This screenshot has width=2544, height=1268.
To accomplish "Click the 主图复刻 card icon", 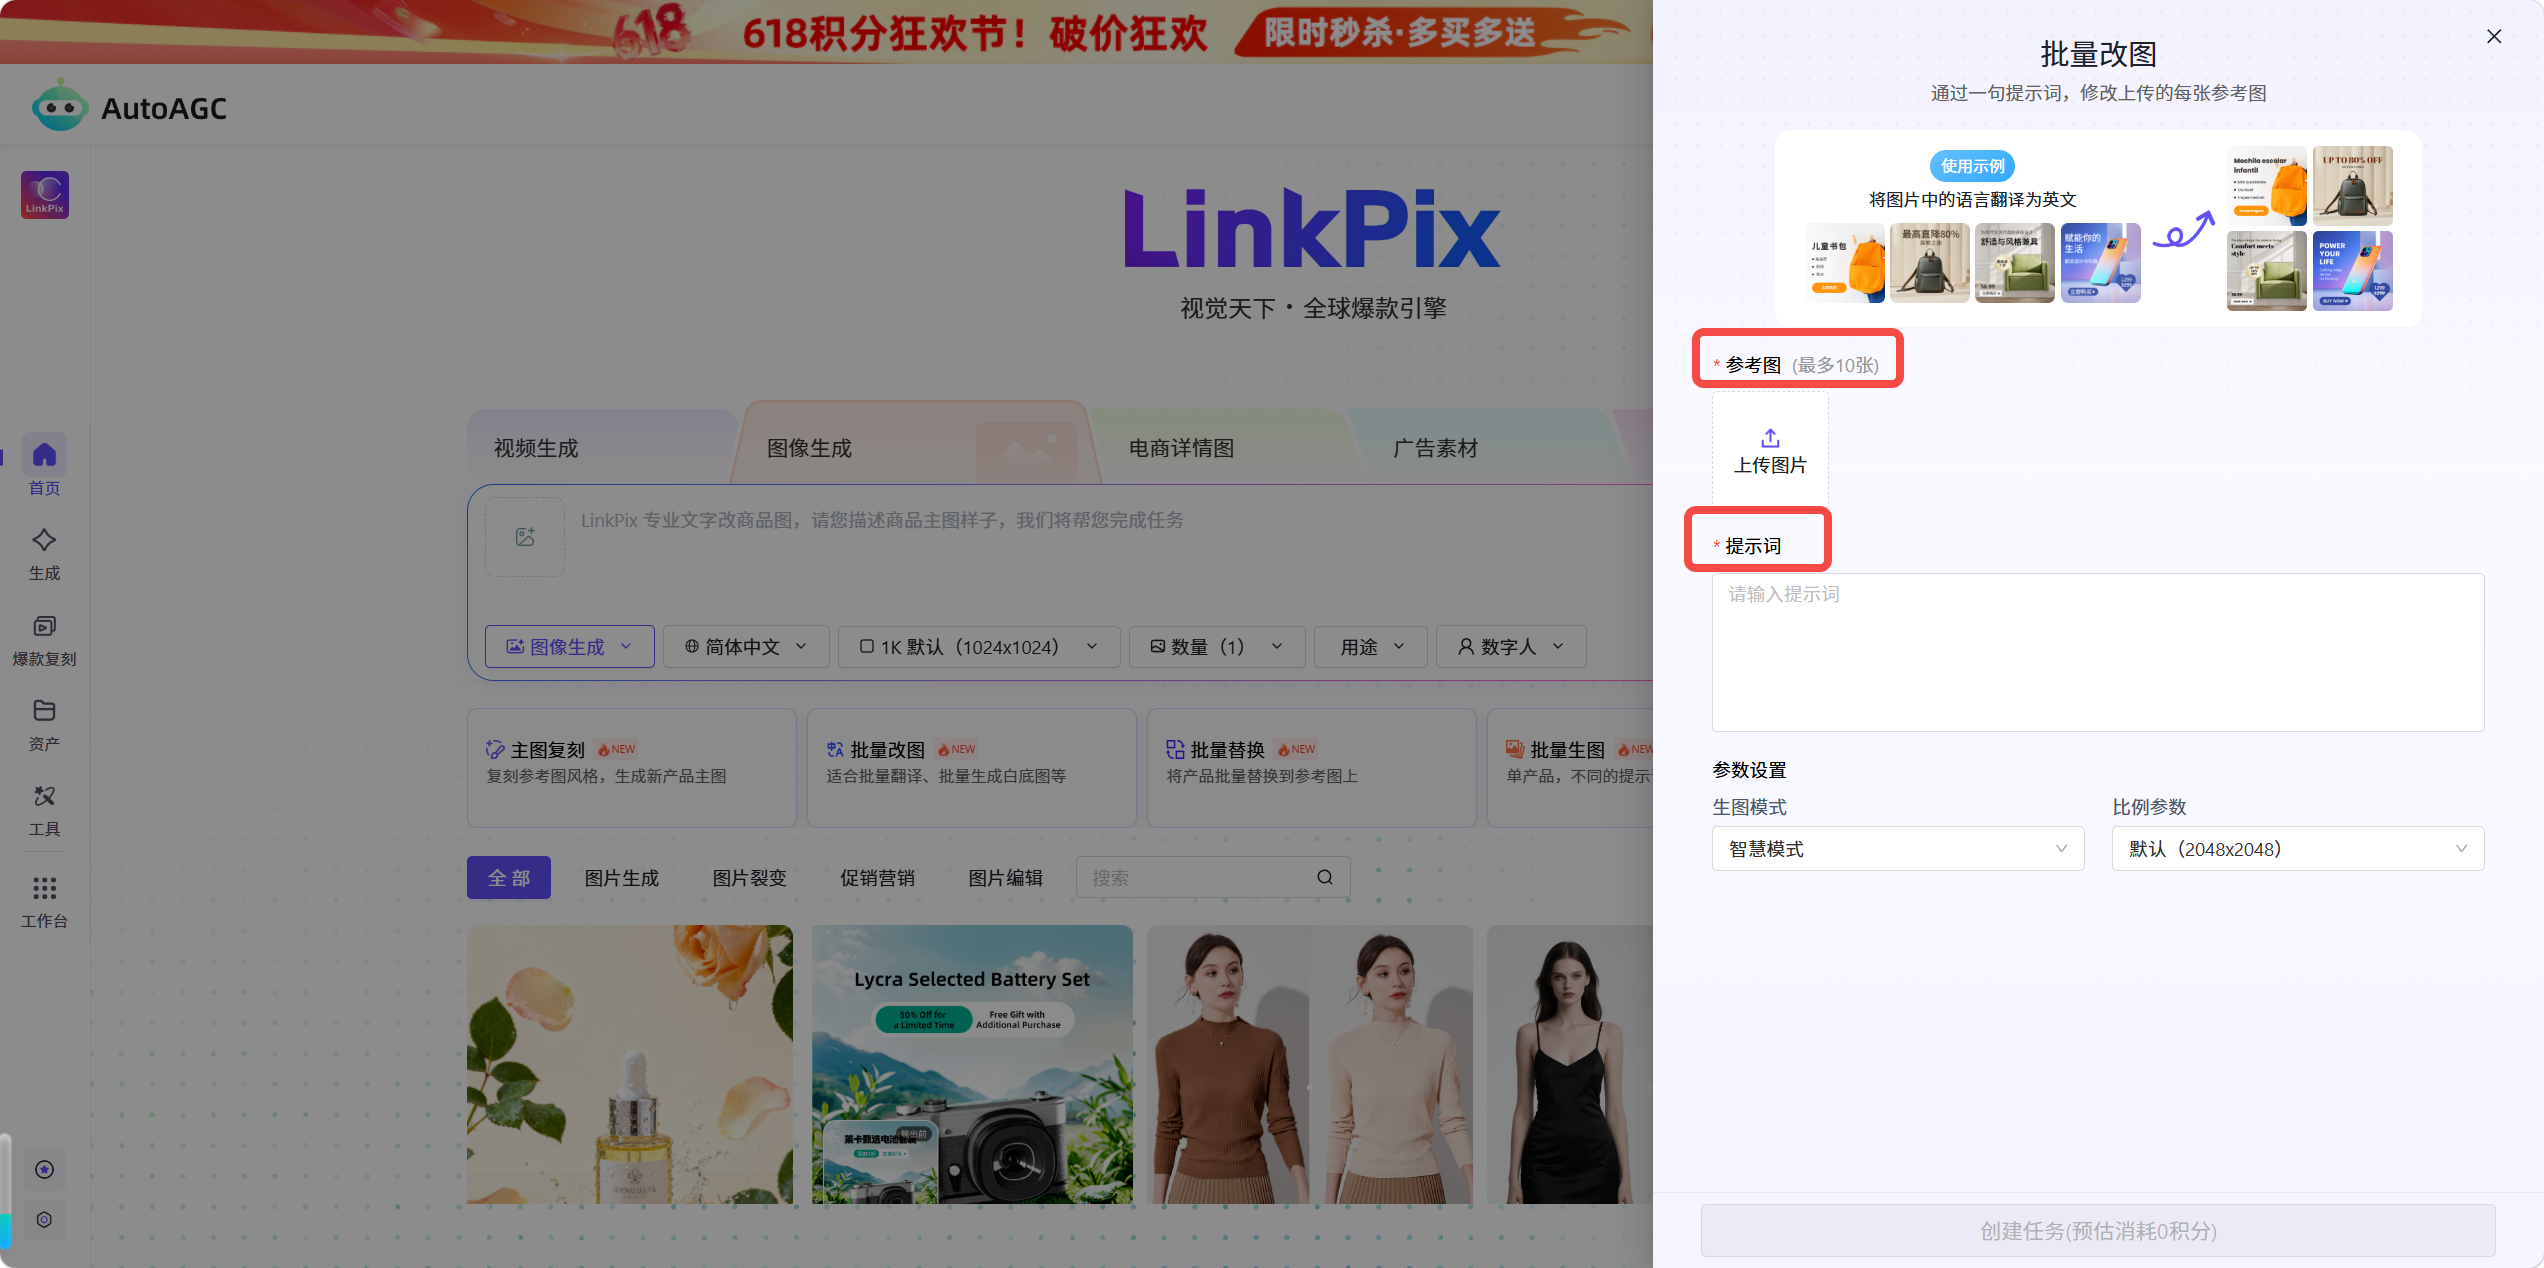I will click(x=495, y=750).
